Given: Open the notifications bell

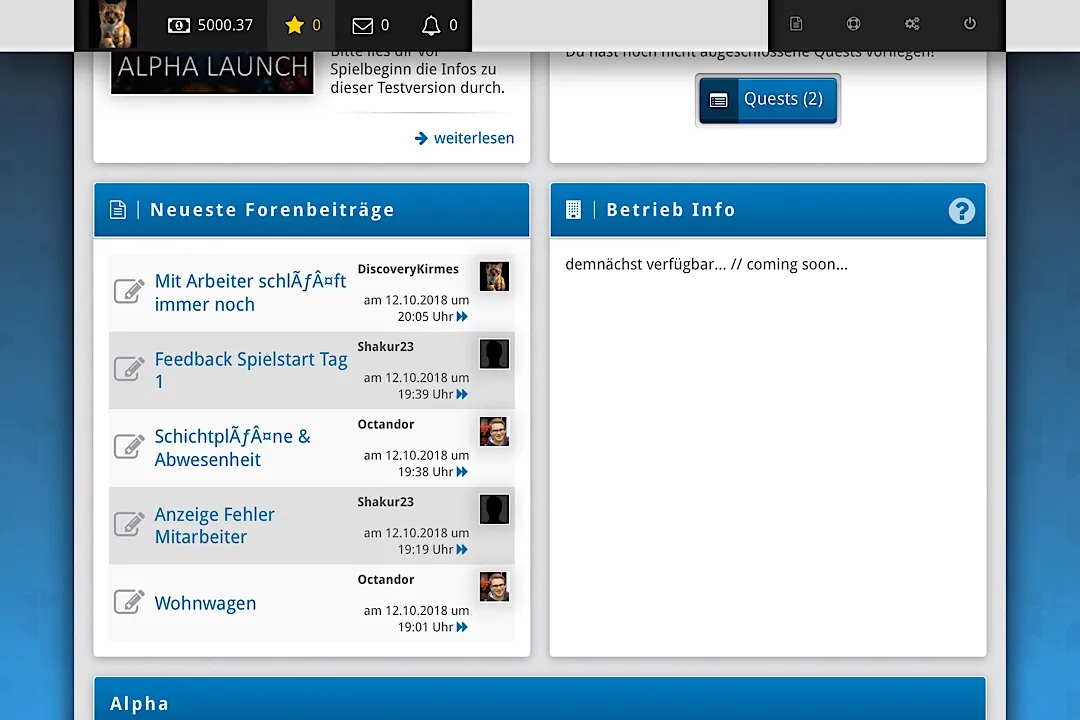Looking at the screenshot, I should [x=439, y=25].
